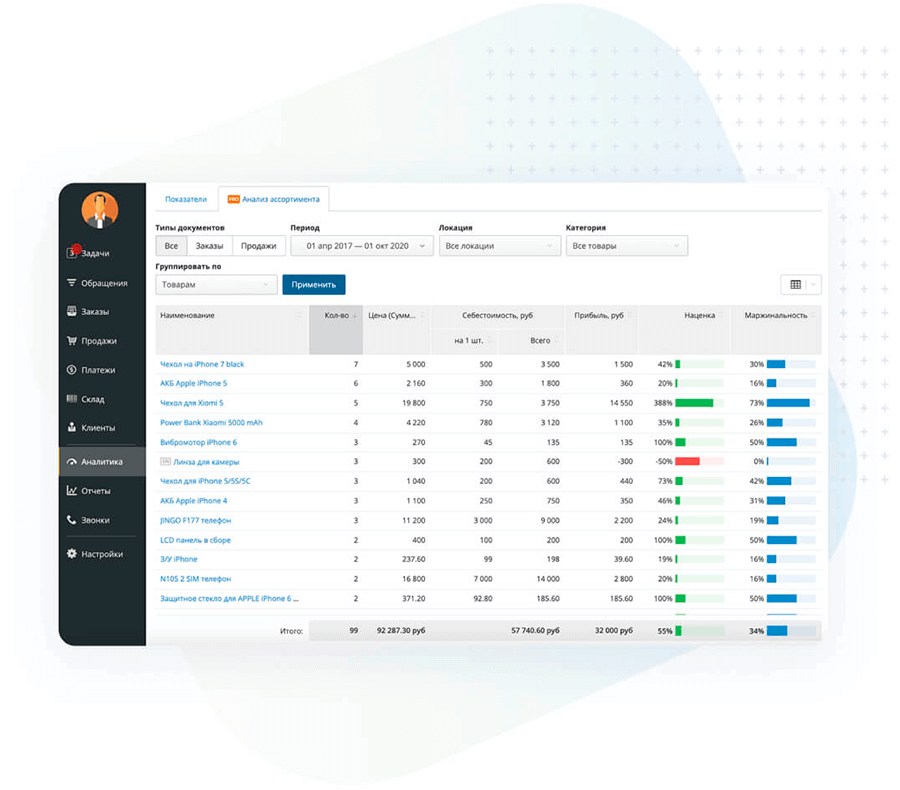This screenshot has width=900, height=790.
Task: Open Платежи in the sidebar
Action: (97, 370)
